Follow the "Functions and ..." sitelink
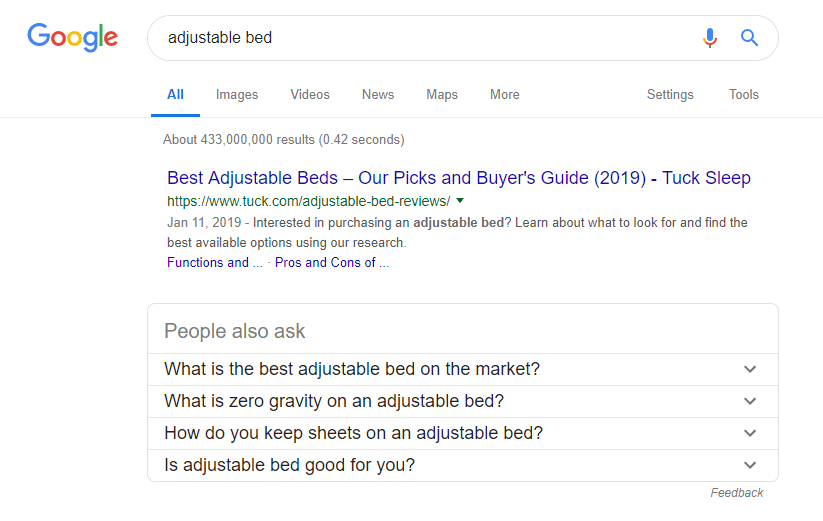823x521 pixels. point(215,263)
